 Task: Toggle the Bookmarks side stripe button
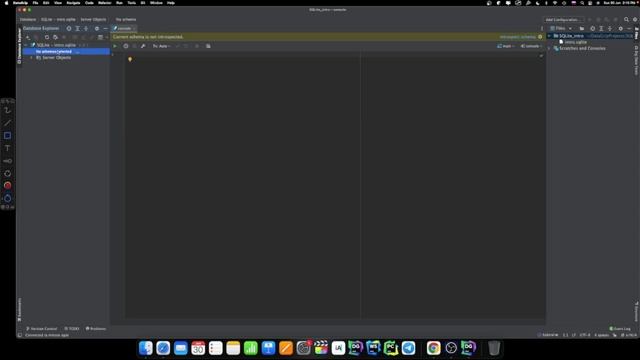click(19, 309)
